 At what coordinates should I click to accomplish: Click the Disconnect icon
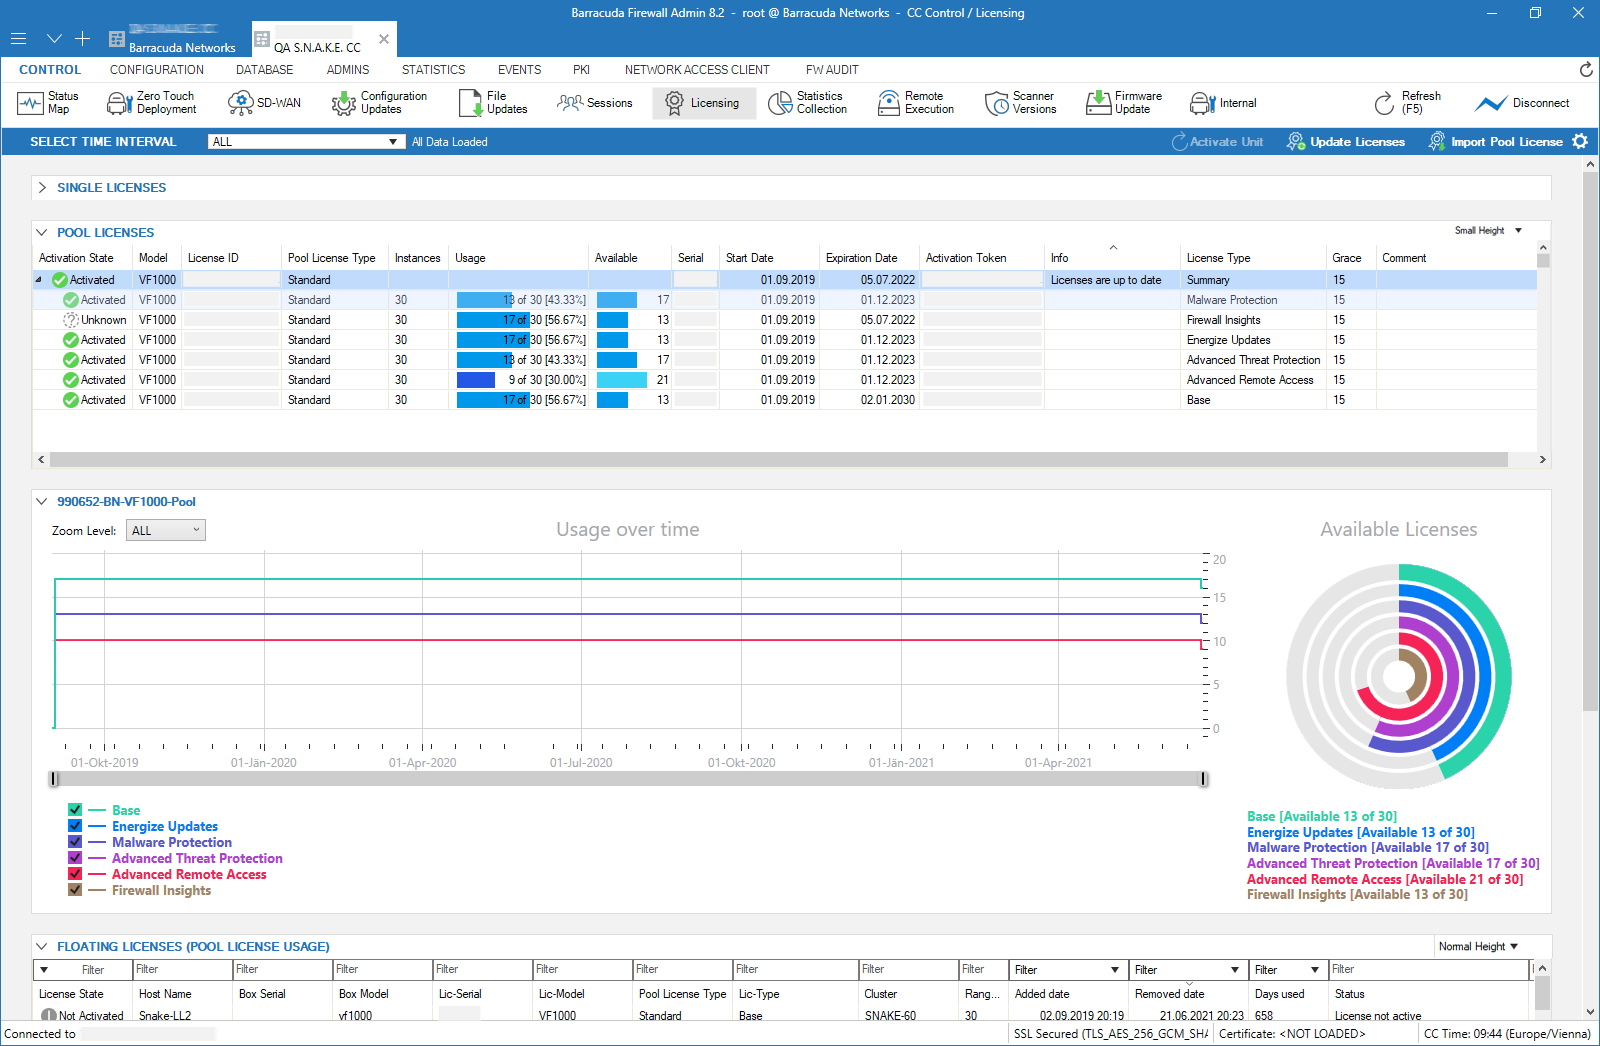coord(1490,103)
